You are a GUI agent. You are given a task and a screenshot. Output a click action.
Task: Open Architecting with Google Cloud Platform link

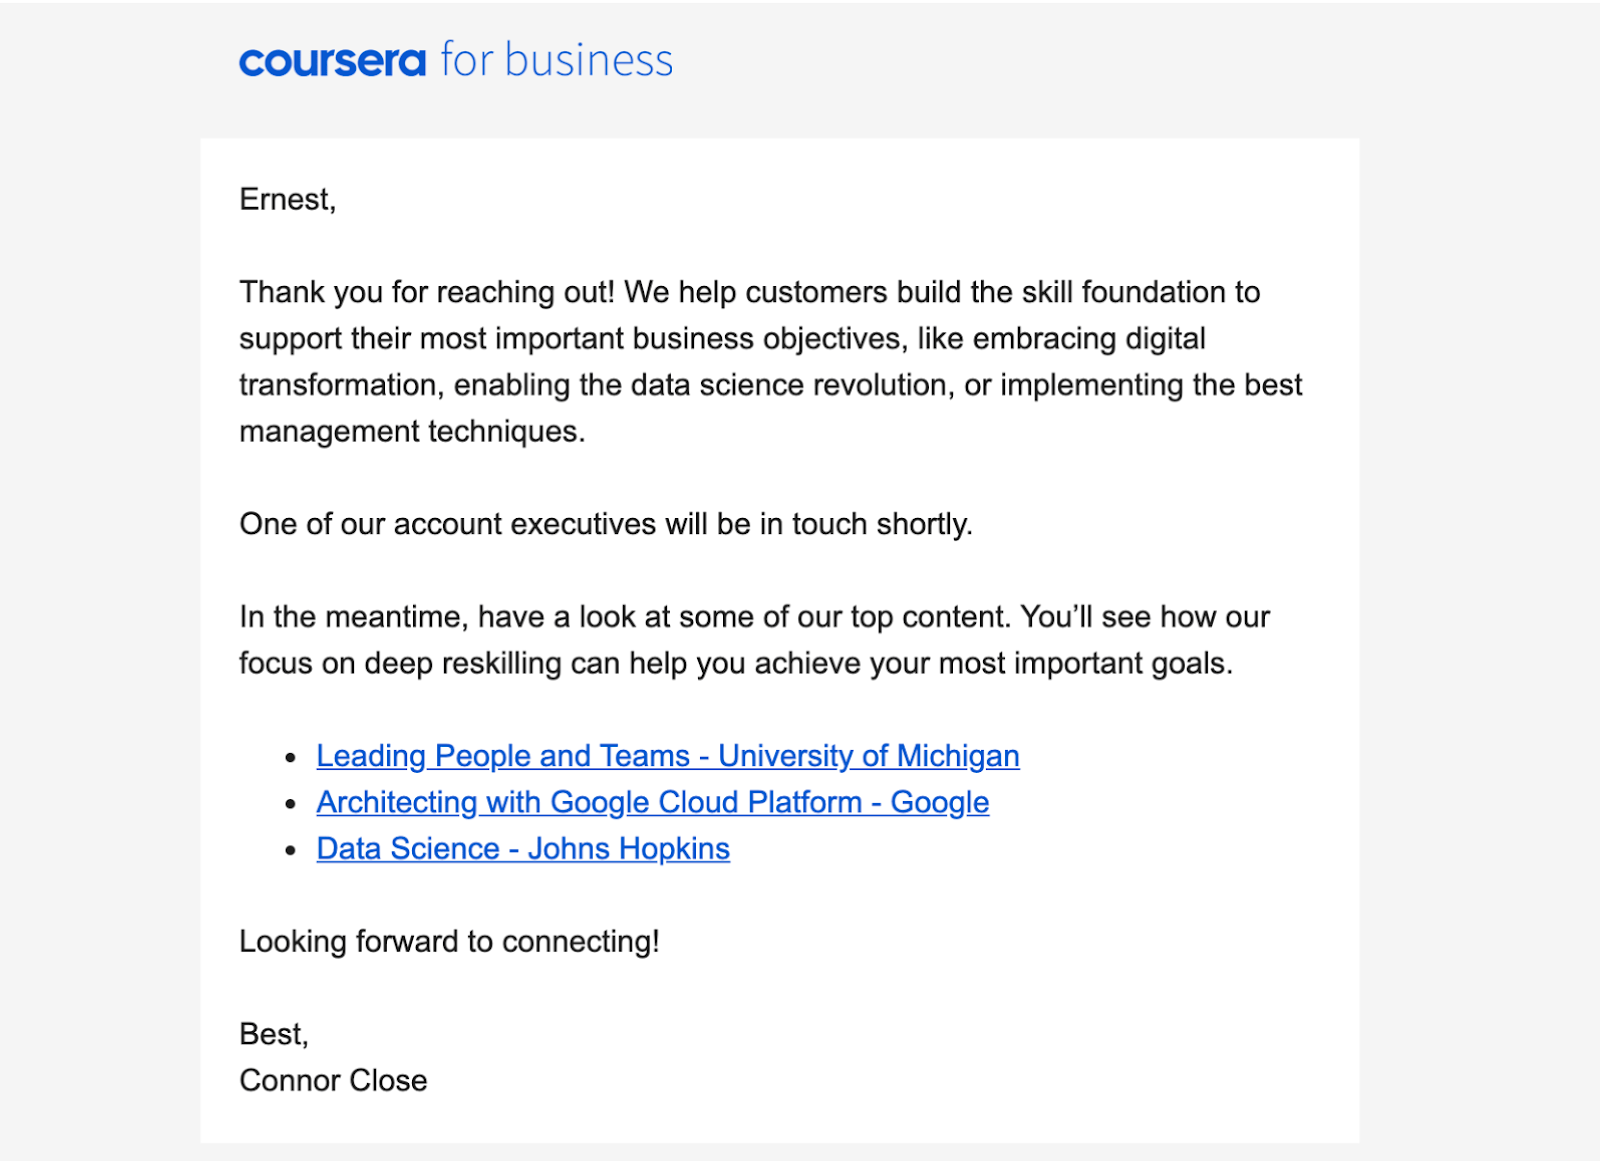653,802
